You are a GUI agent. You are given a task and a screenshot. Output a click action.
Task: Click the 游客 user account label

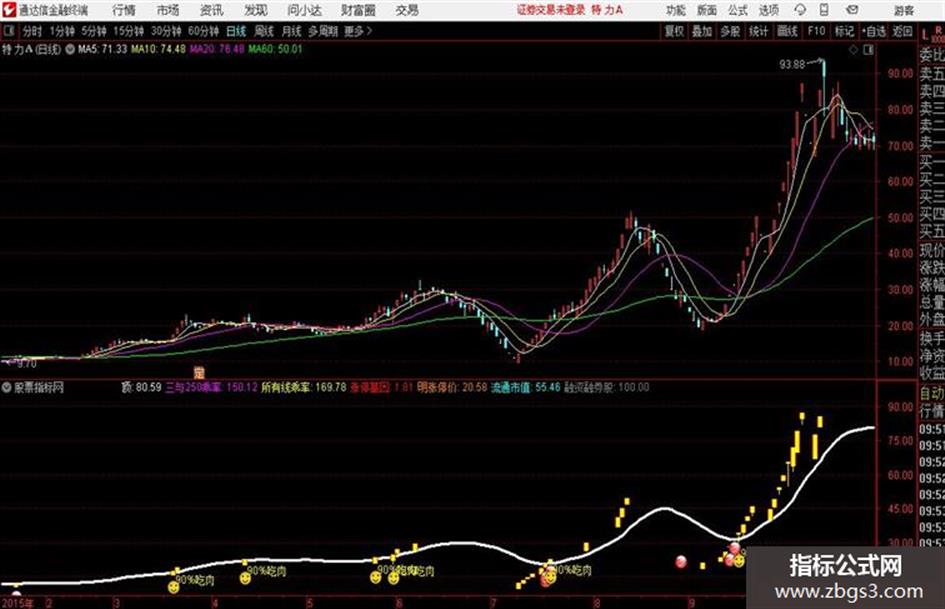[x=903, y=10]
